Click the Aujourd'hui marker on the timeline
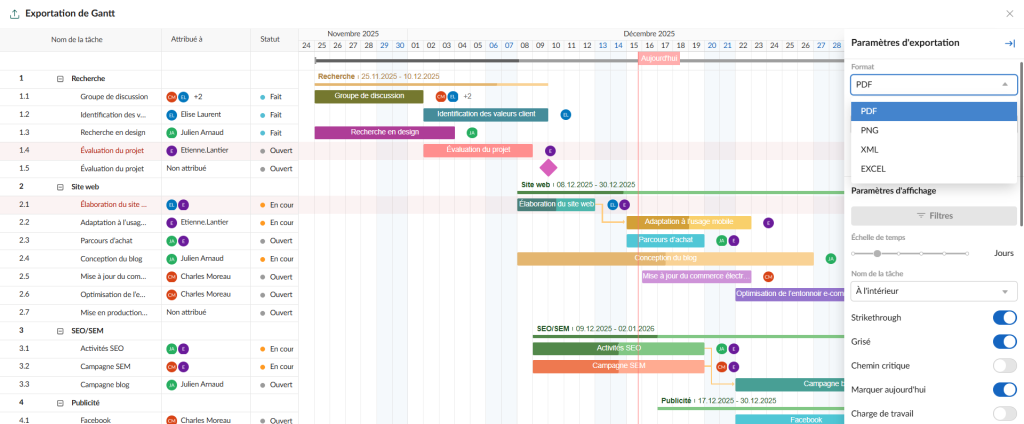The height and width of the screenshot is (424, 1024). click(x=658, y=59)
